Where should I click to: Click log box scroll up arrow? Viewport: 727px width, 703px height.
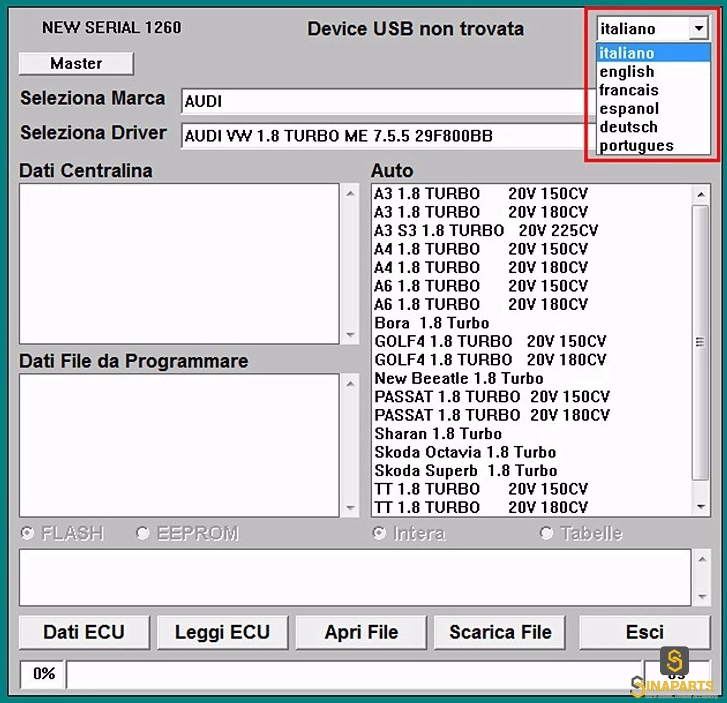click(702, 559)
